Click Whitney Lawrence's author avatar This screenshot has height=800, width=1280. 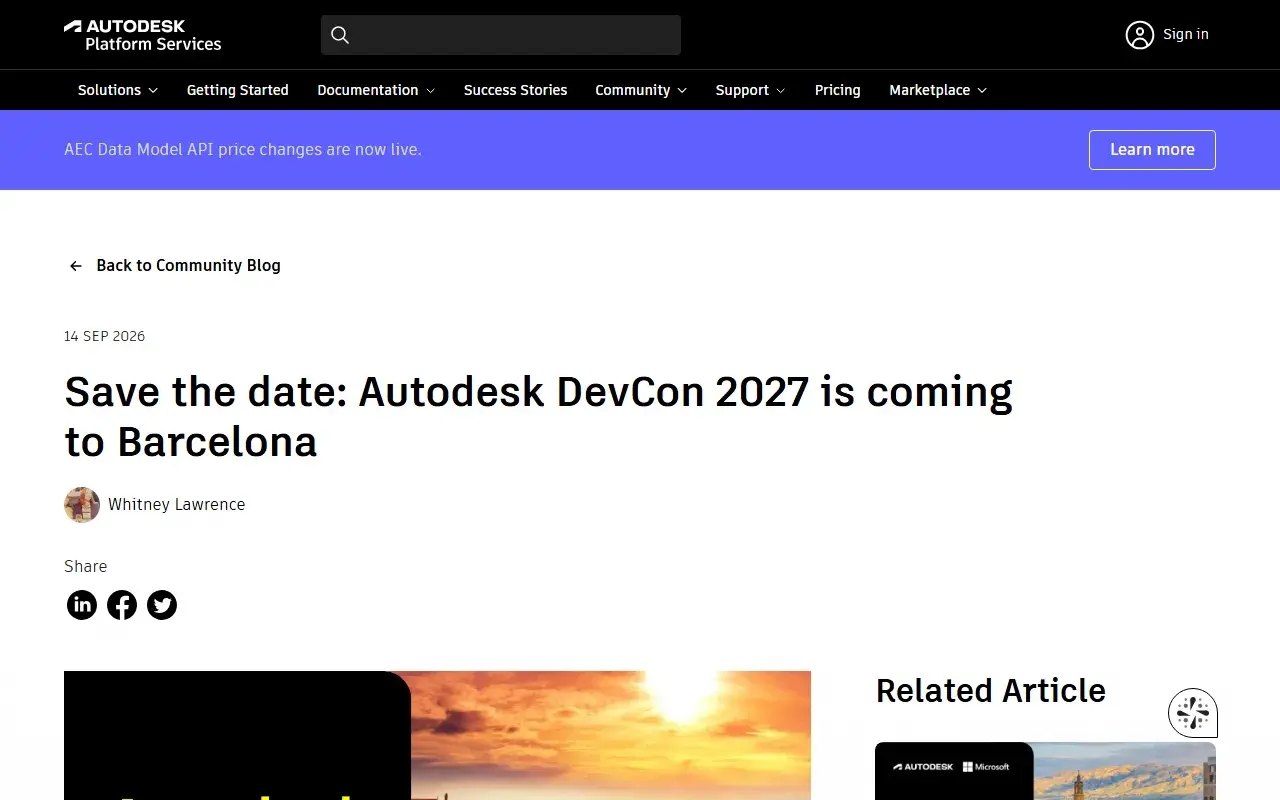pyautogui.click(x=82, y=505)
